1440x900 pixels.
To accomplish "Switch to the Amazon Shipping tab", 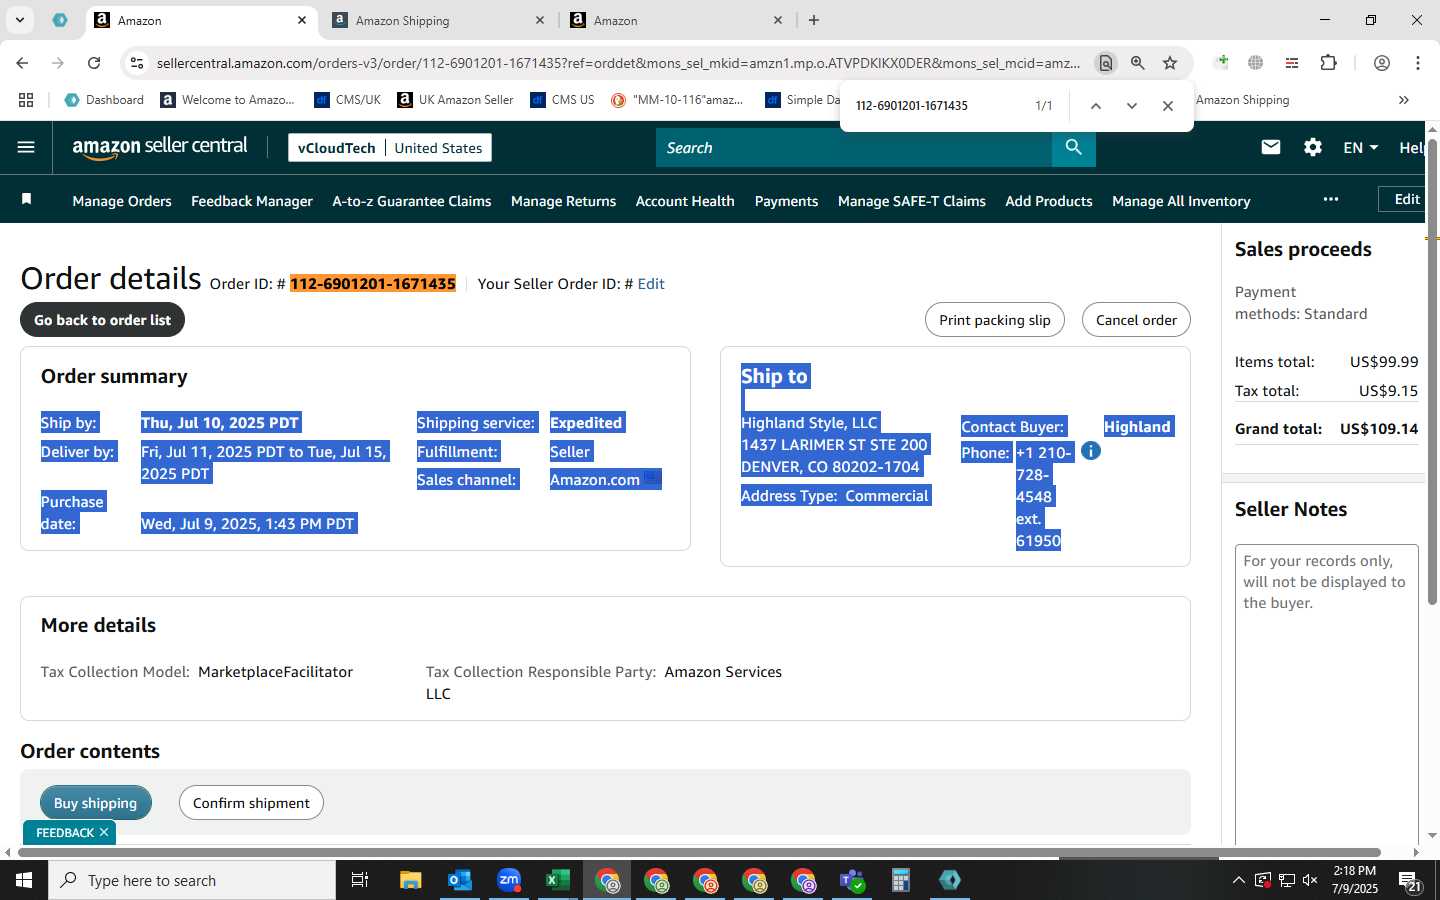I will pyautogui.click(x=438, y=20).
